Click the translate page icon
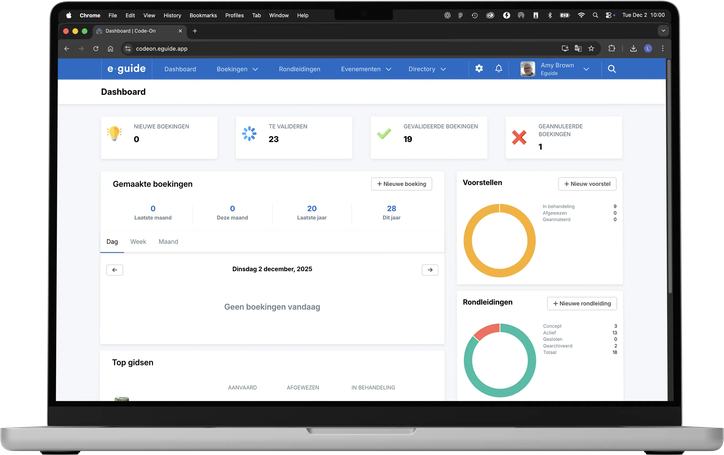Image resolution: width=724 pixels, height=455 pixels. pos(578,49)
